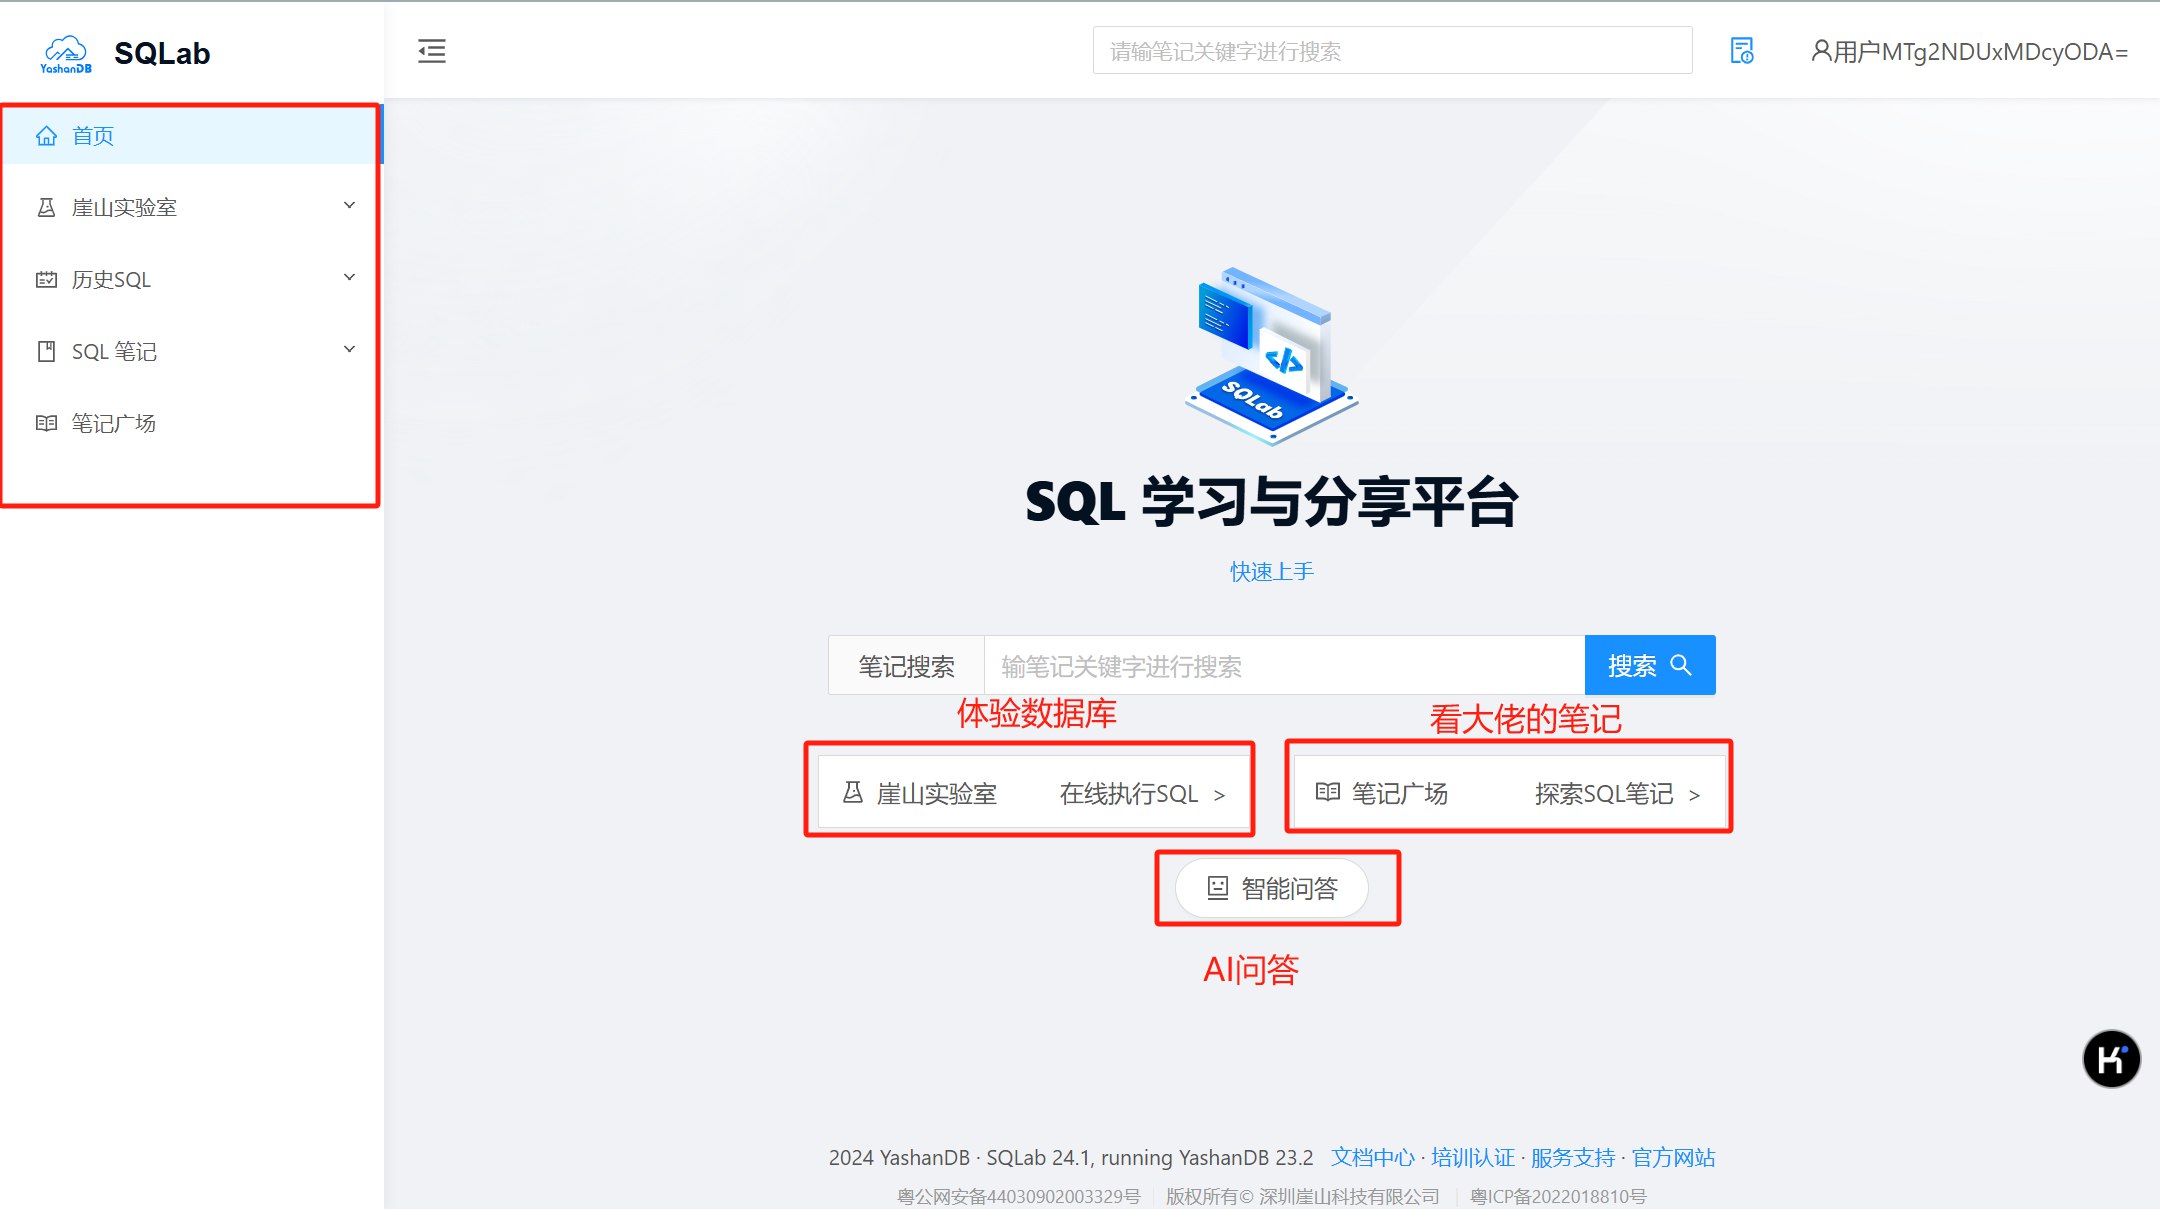This screenshot has width=2160, height=1209.
Task: Click the blue 搜索 button
Action: tap(1649, 665)
